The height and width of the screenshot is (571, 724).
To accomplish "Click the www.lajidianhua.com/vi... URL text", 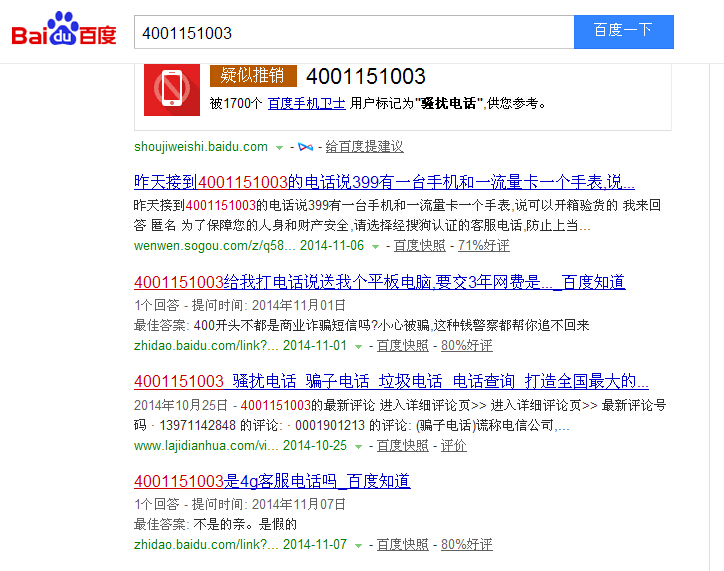I will tap(206, 445).
